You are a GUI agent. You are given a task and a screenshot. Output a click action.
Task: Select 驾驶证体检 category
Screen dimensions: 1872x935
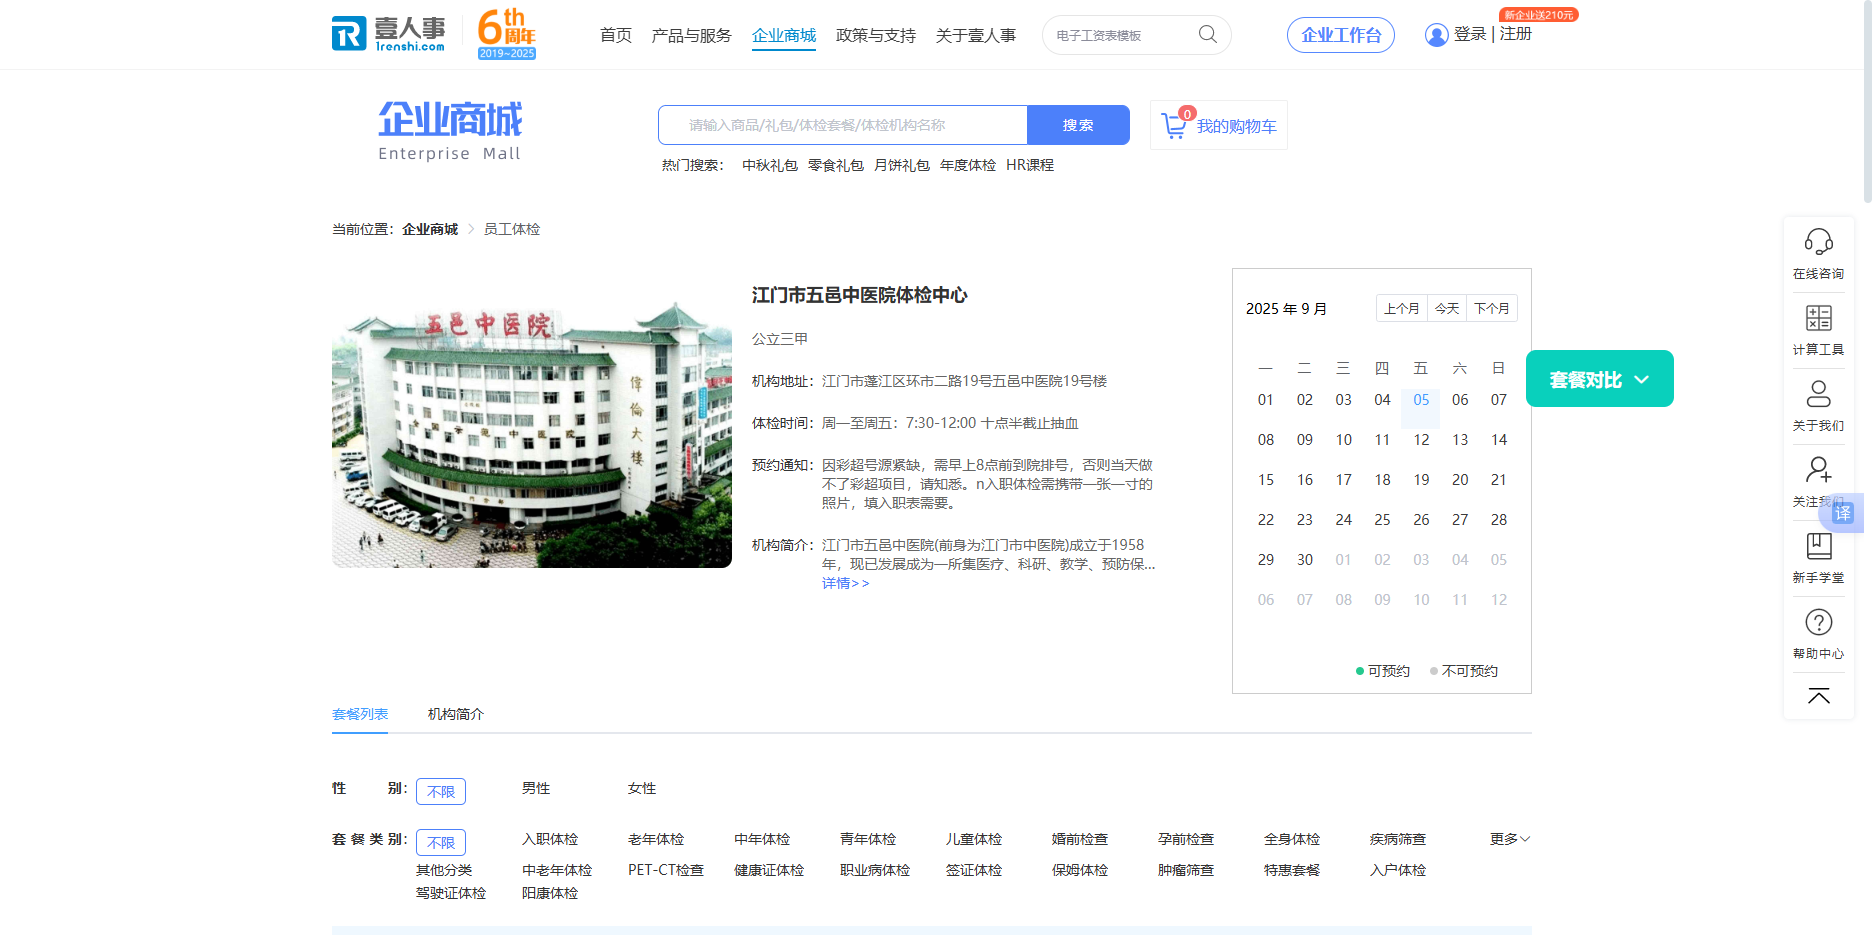[x=451, y=893]
